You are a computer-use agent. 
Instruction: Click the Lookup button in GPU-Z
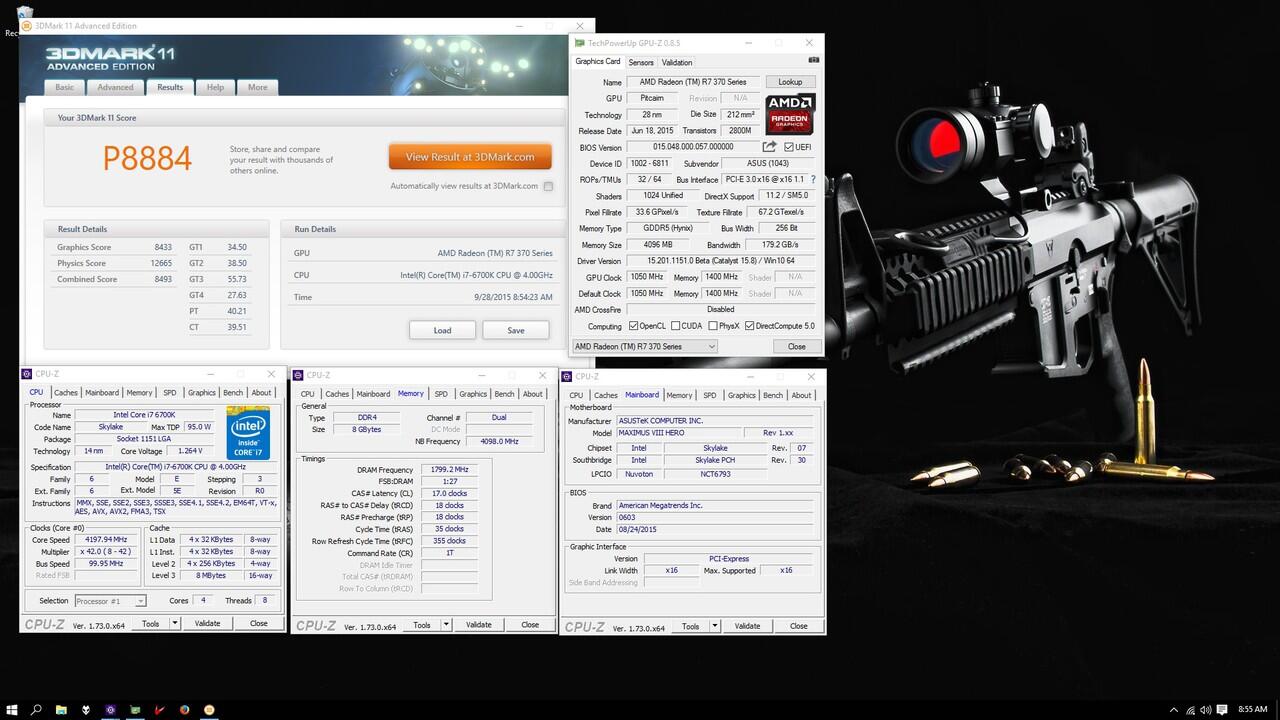[790, 82]
